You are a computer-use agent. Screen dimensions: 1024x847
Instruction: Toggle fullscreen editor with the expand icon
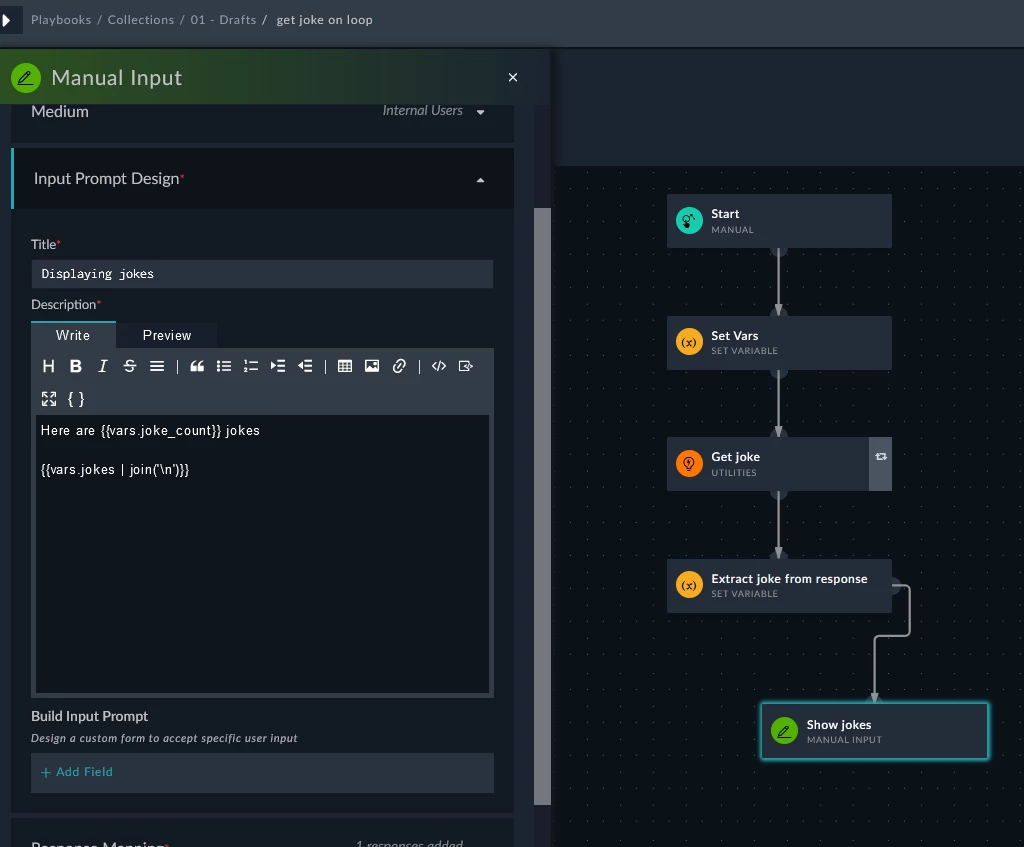[49, 399]
